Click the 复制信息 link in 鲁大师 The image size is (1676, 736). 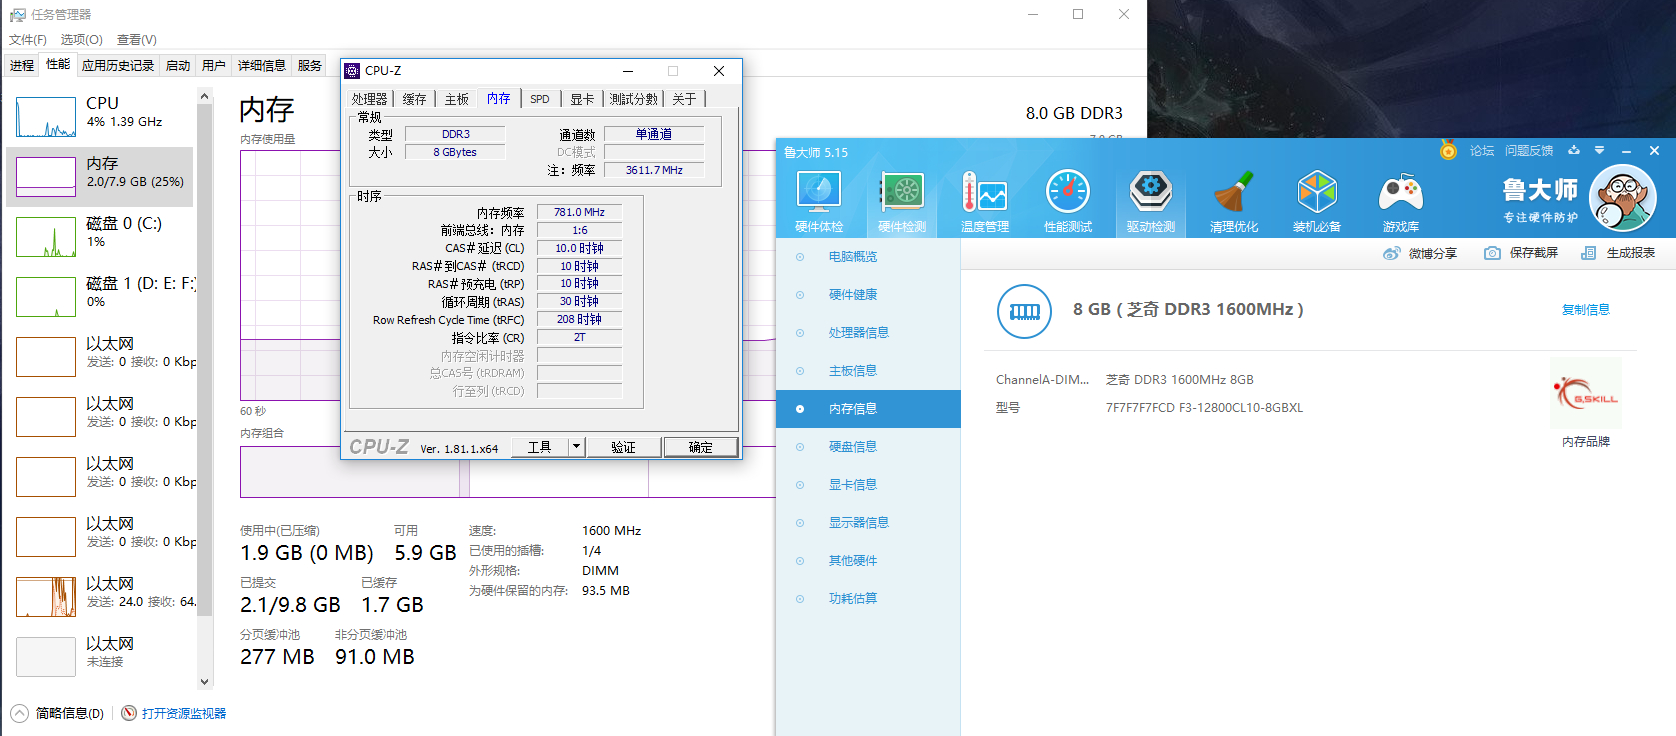1586,310
